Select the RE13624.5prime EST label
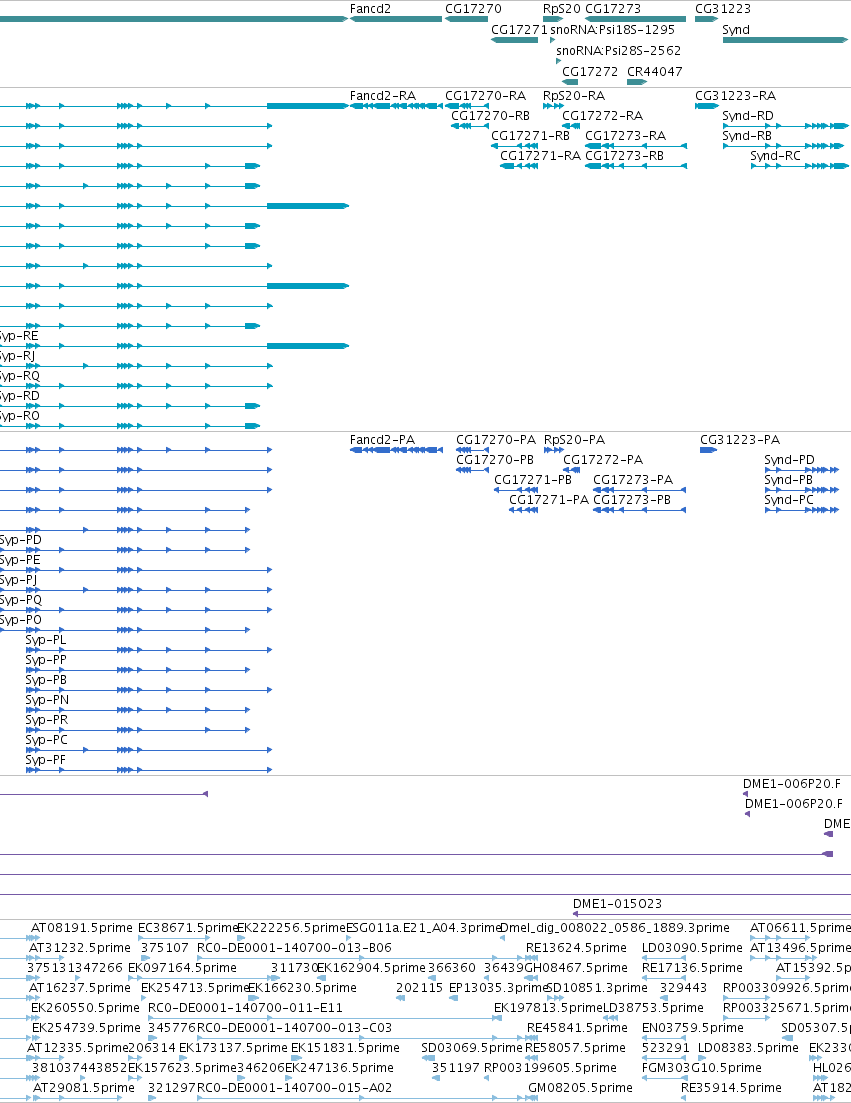Viewport: 851px width, 1103px height. 577,948
